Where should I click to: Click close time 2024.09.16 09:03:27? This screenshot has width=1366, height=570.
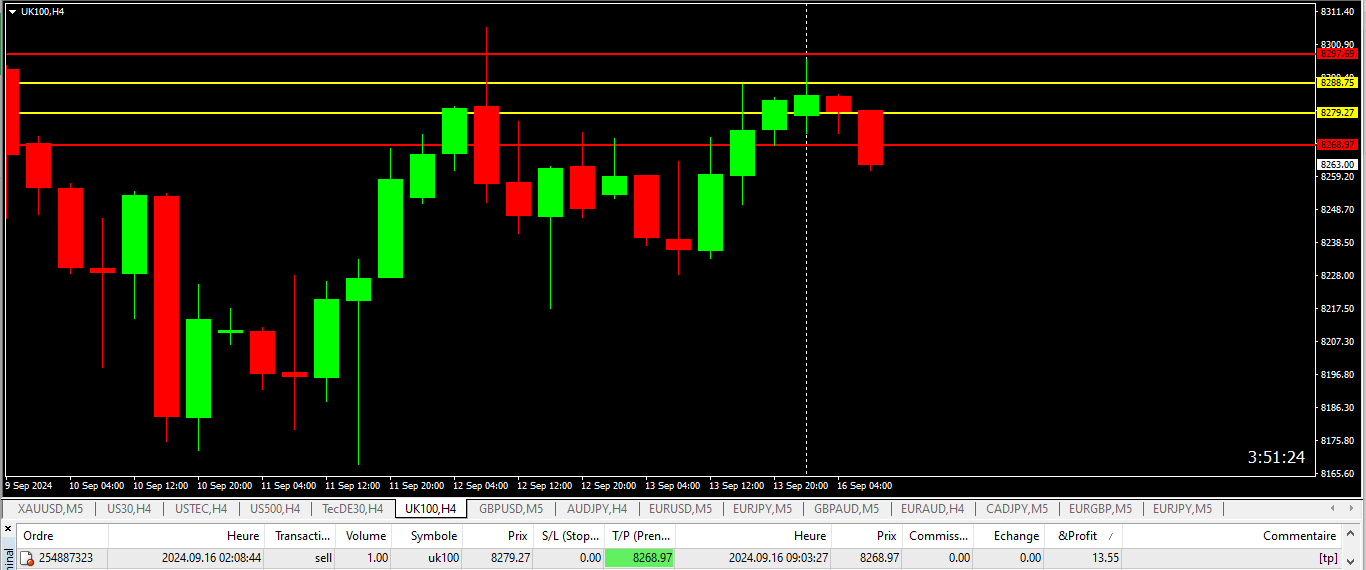point(777,558)
